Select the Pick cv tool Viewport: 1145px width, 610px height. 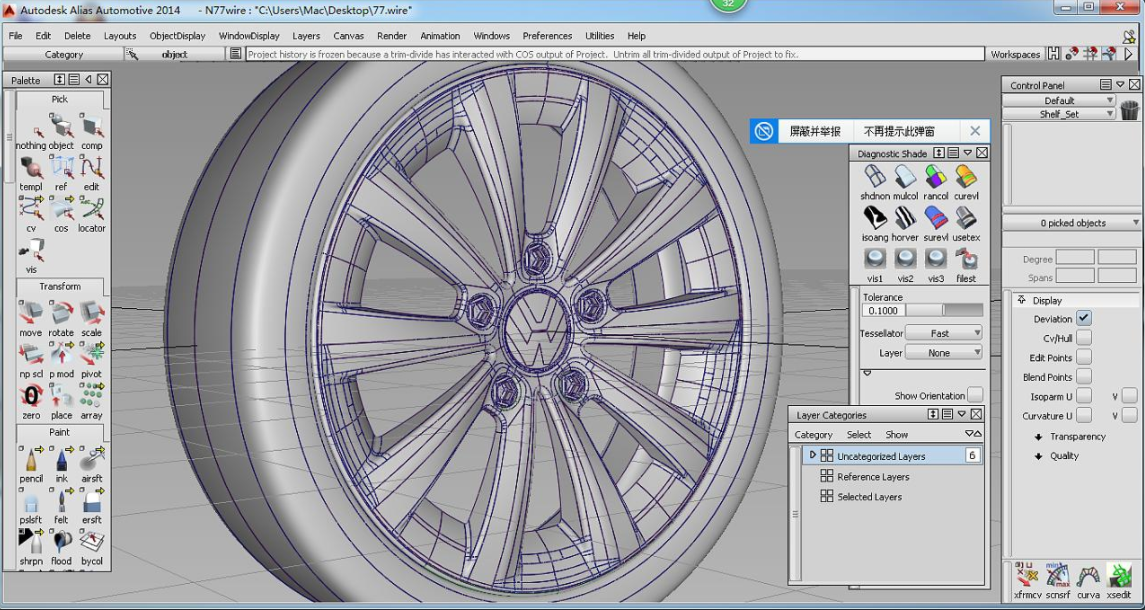[31, 214]
